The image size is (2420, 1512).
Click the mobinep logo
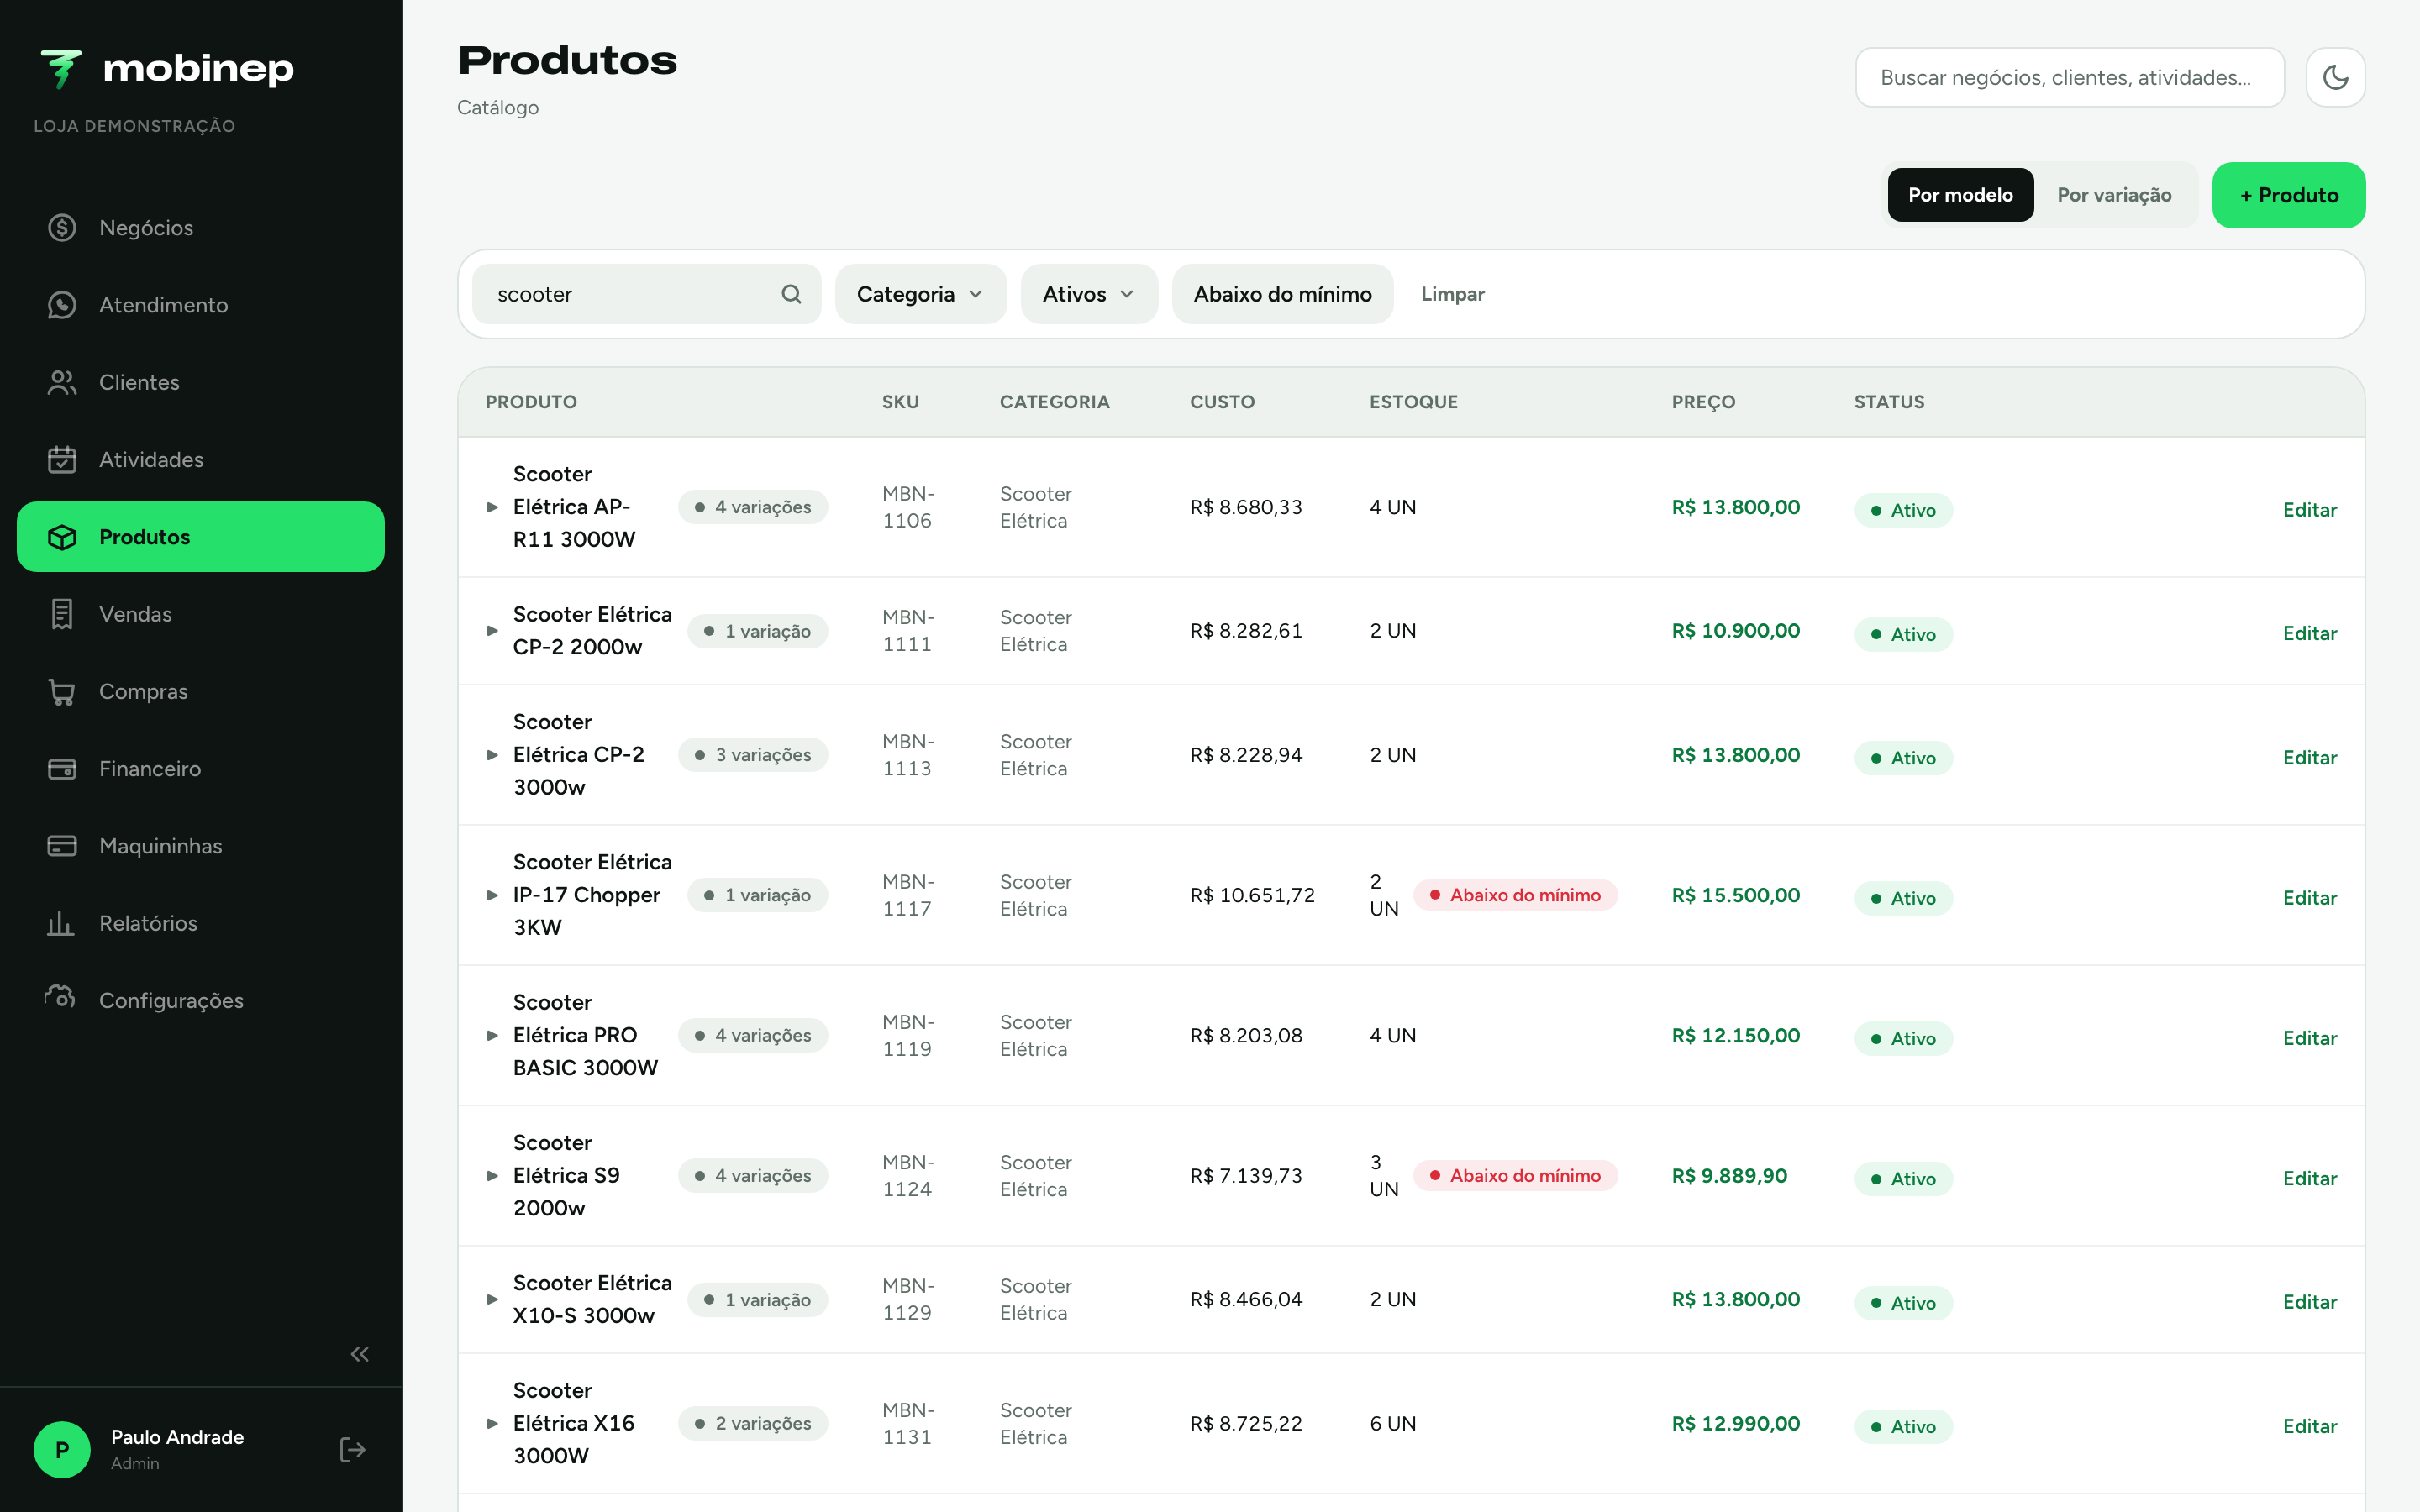(166, 69)
